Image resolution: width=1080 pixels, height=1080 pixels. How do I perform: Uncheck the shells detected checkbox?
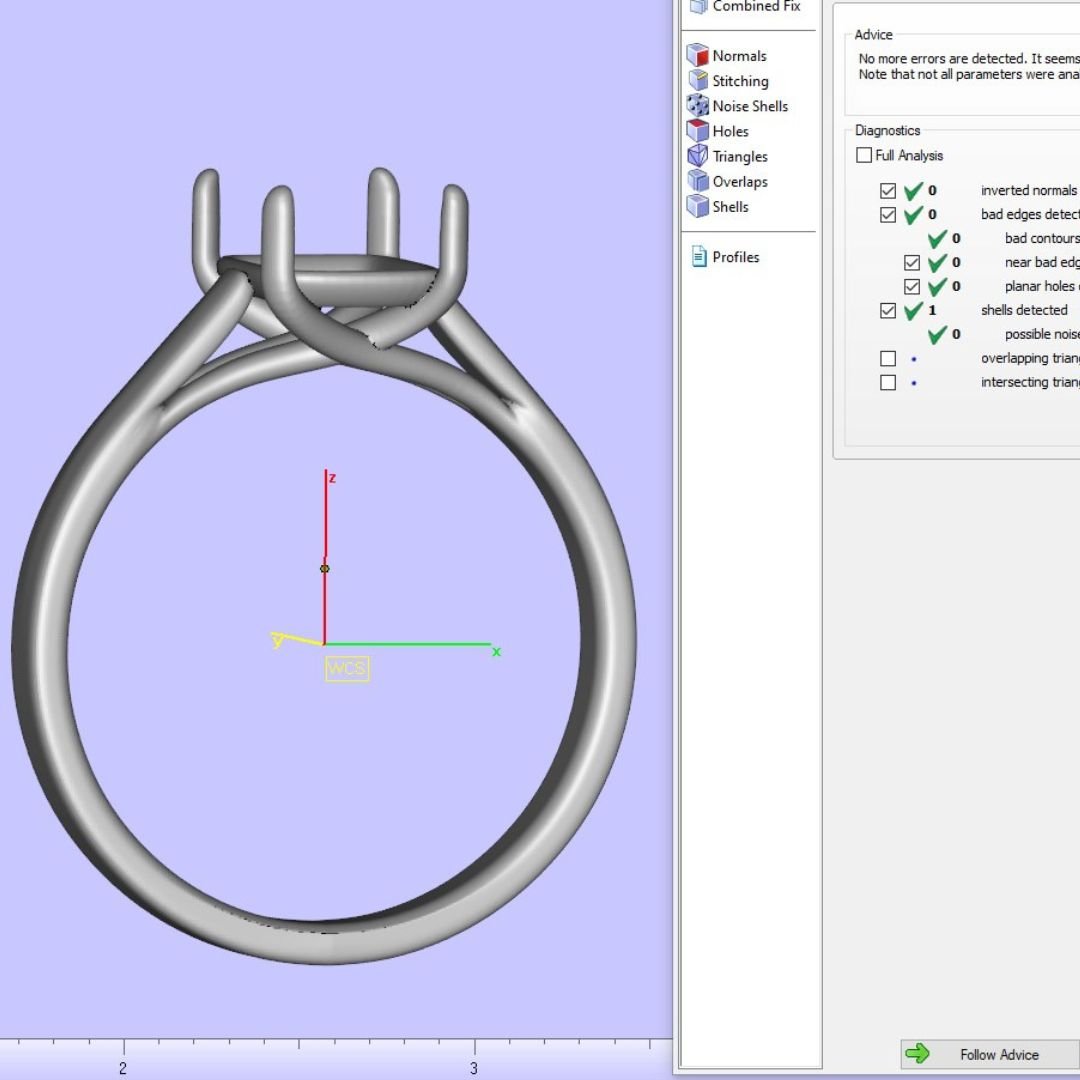[888, 311]
